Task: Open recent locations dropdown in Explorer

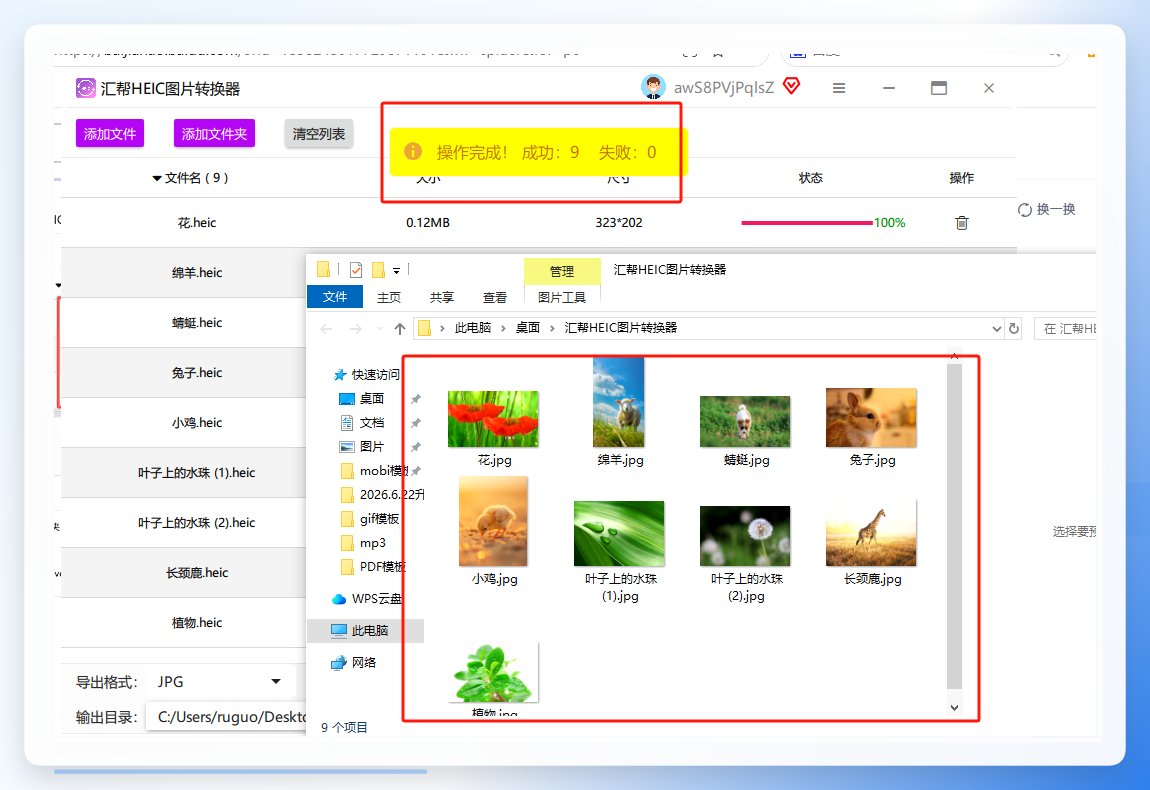Action: tap(379, 329)
